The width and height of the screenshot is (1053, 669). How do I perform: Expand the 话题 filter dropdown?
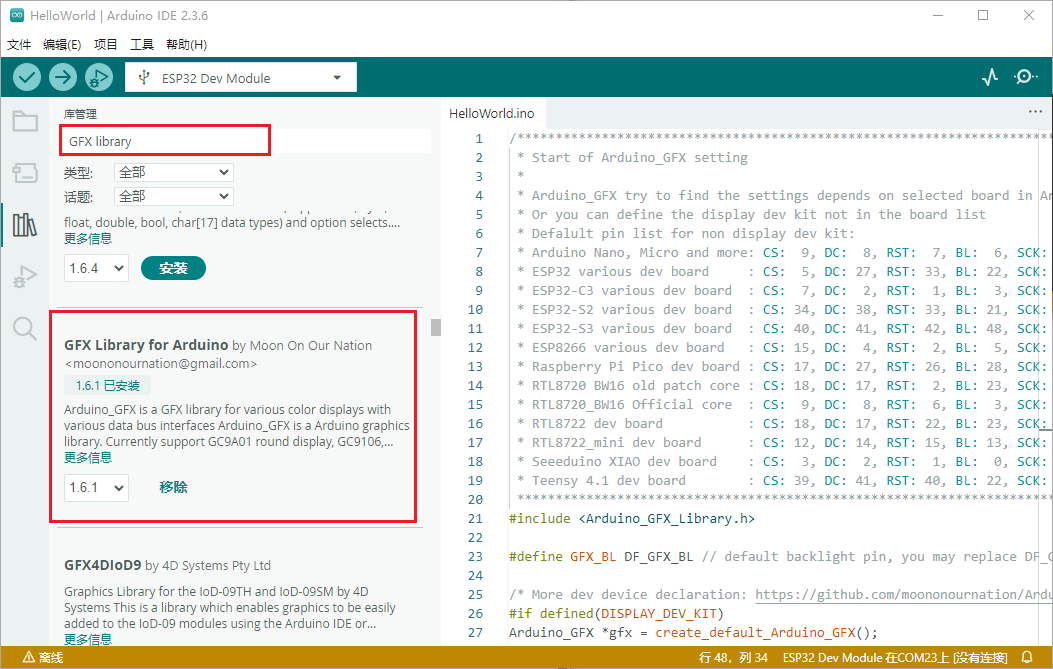[173, 196]
